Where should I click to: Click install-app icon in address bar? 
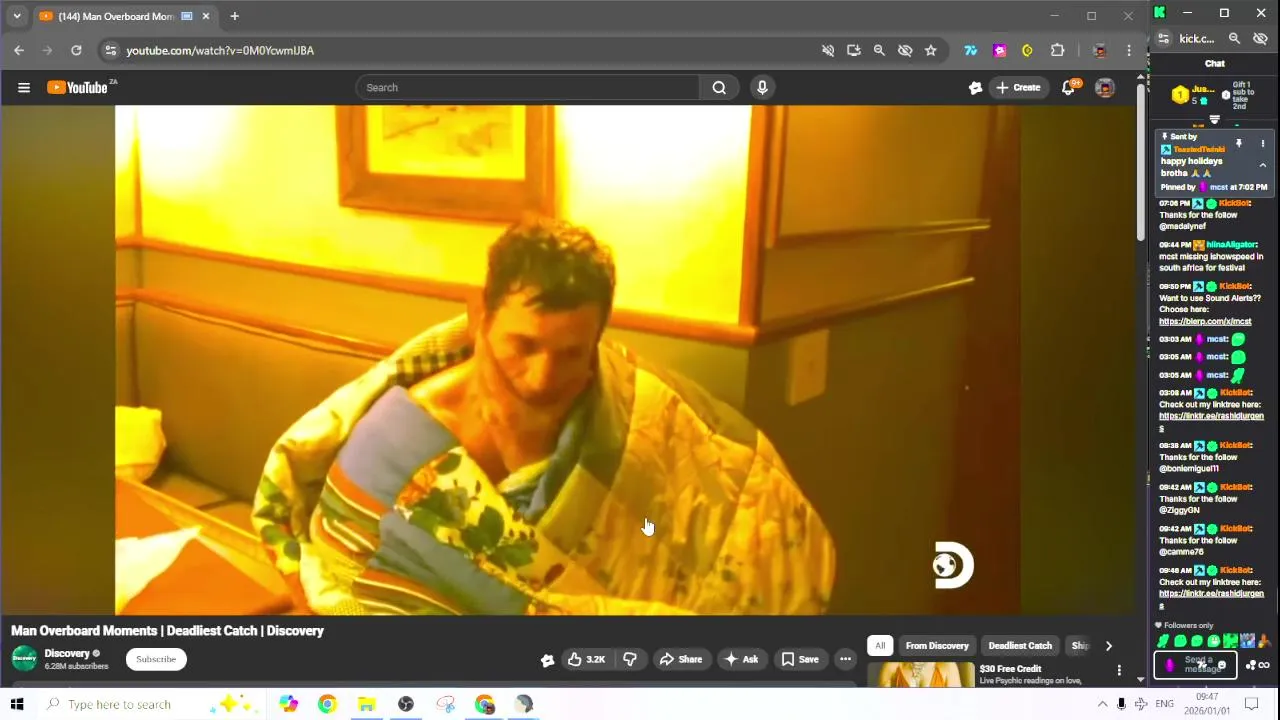854,50
